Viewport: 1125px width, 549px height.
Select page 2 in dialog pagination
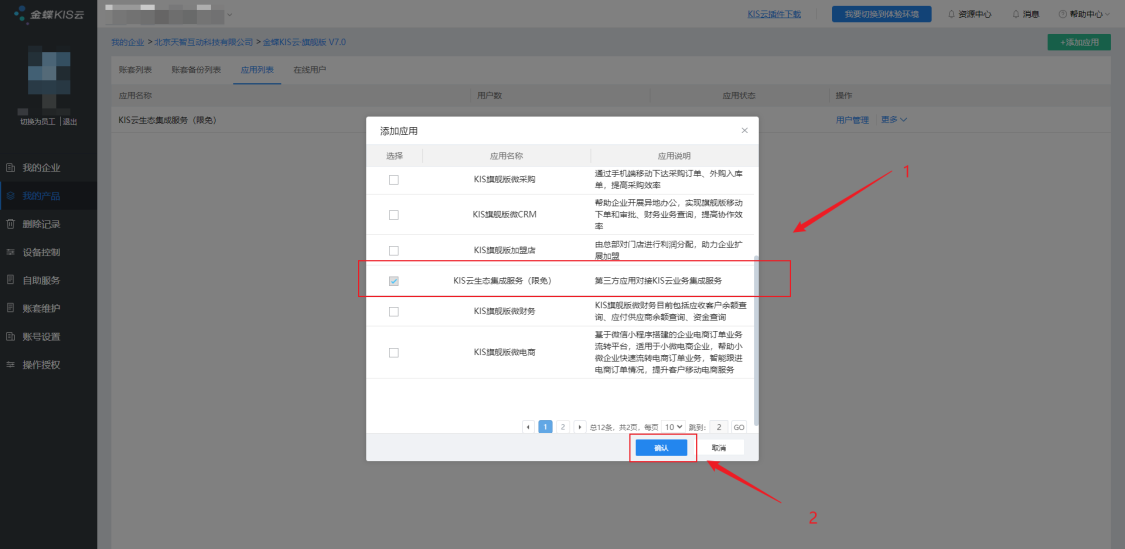(563, 427)
